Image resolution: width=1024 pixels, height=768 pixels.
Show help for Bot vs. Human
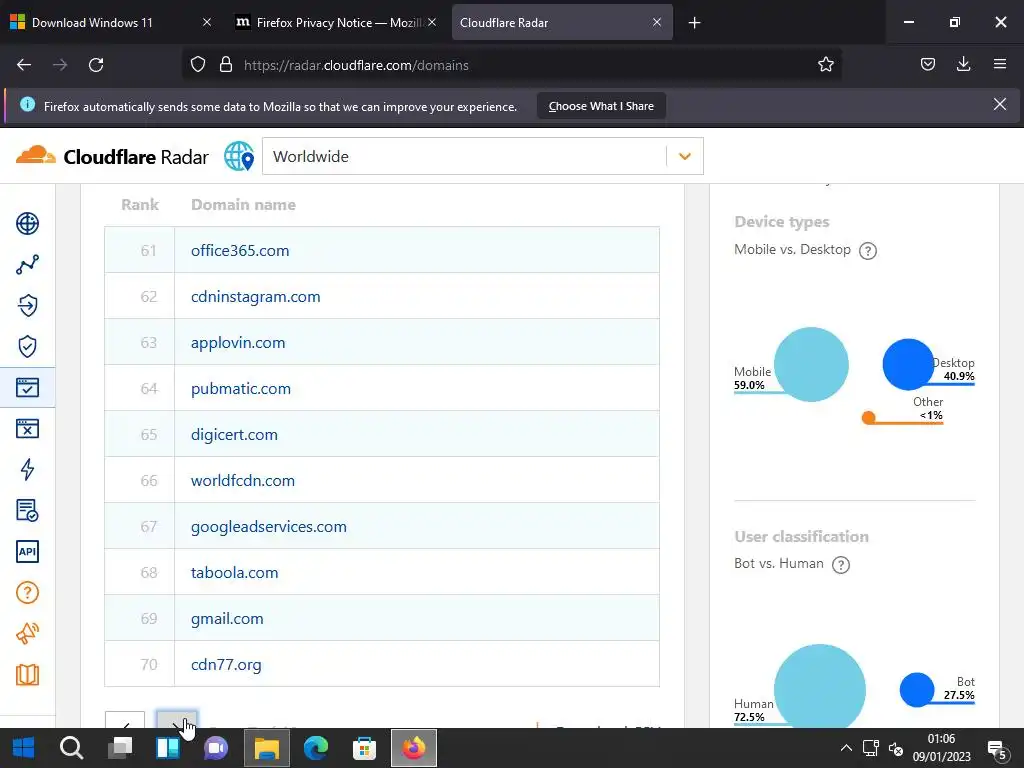pyautogui.click(x=840, y=565)
